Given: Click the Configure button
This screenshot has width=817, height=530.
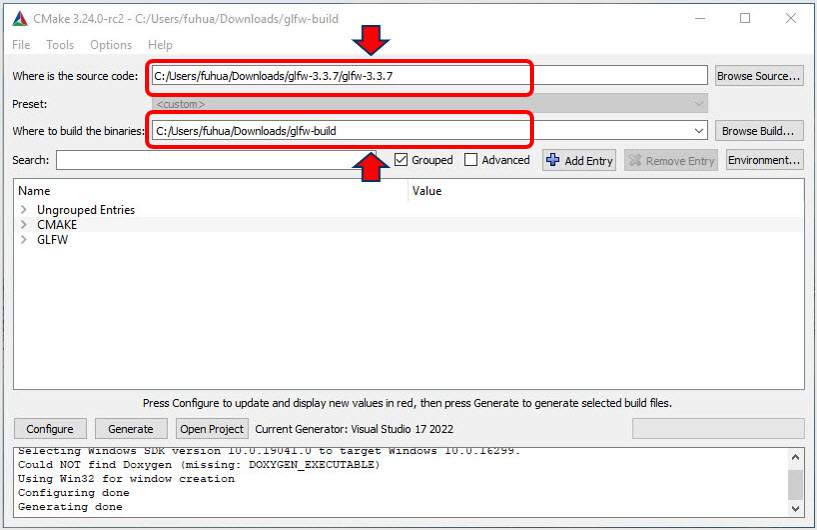Looking at the screenshot, I should click(x=50, y=429).
